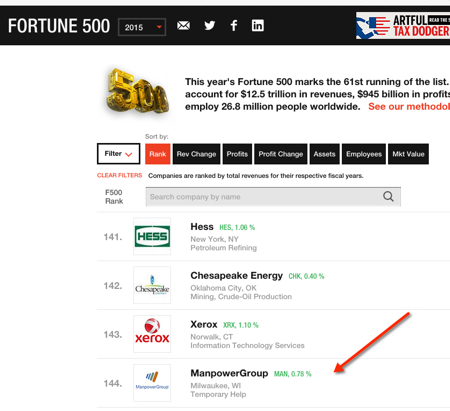Click the search magnifier icon
The width and height of the screenshot is (450, 411).
388,196
